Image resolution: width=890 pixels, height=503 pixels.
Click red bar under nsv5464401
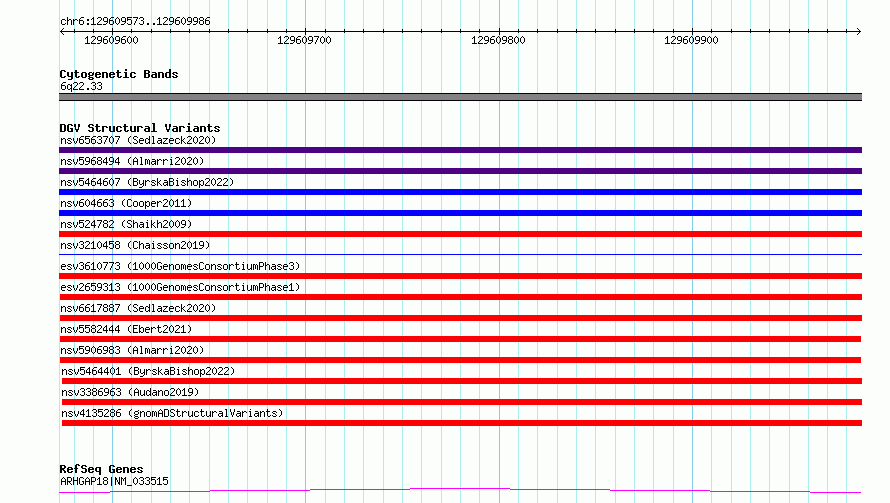[x=462, y=381]
